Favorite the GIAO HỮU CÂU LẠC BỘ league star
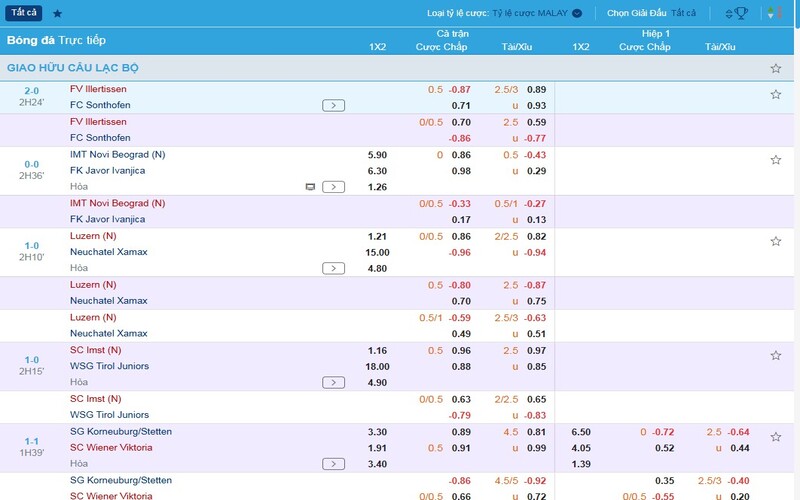 pos(775,68)
